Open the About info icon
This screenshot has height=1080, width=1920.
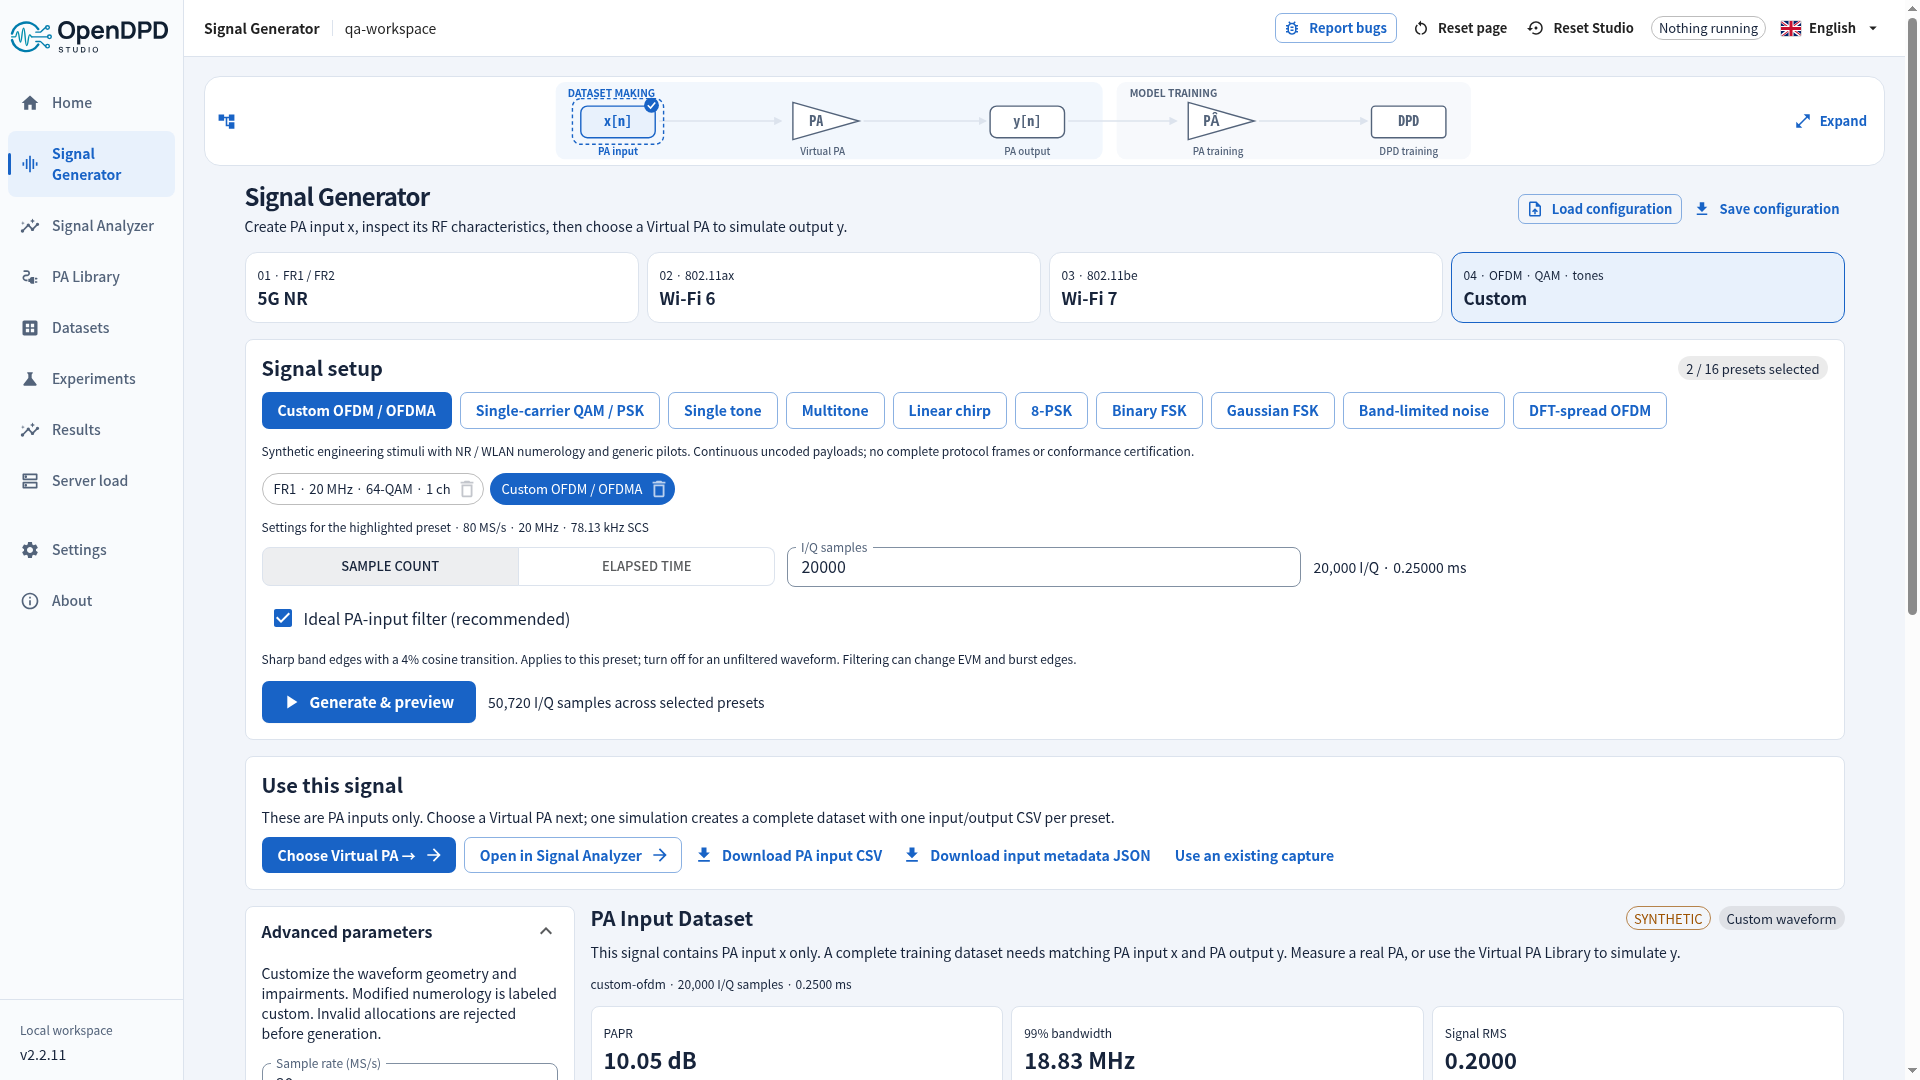(x=30, y=601)
